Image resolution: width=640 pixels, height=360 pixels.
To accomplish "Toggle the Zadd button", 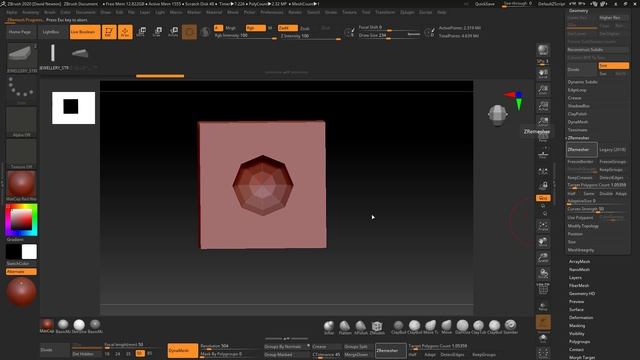I will 288,28.
